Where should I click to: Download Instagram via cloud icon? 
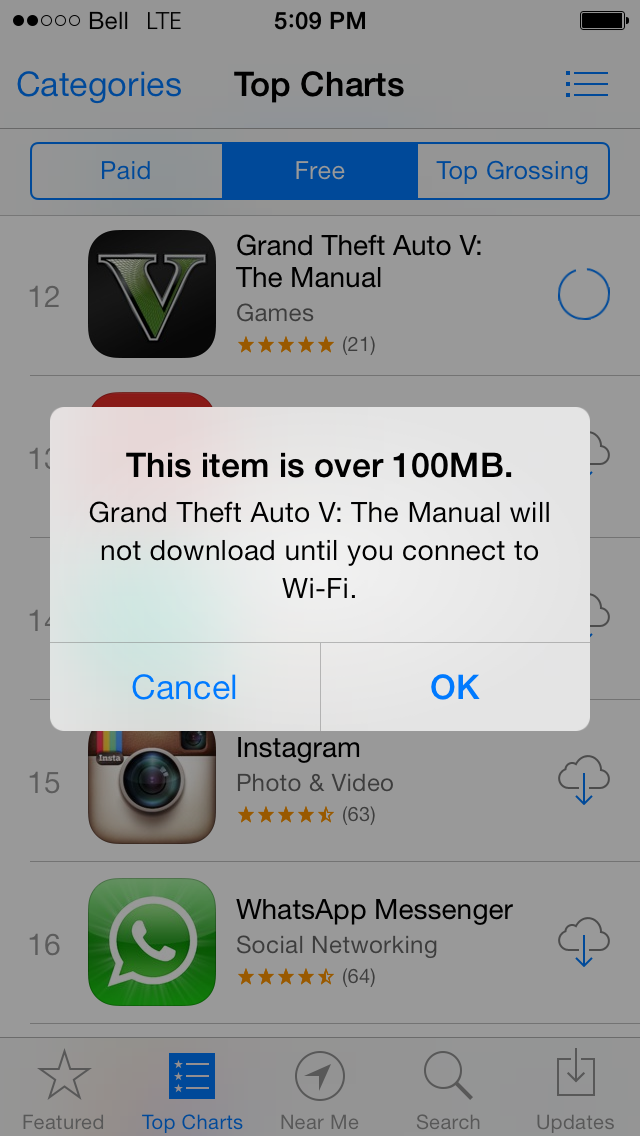(583, 780)
